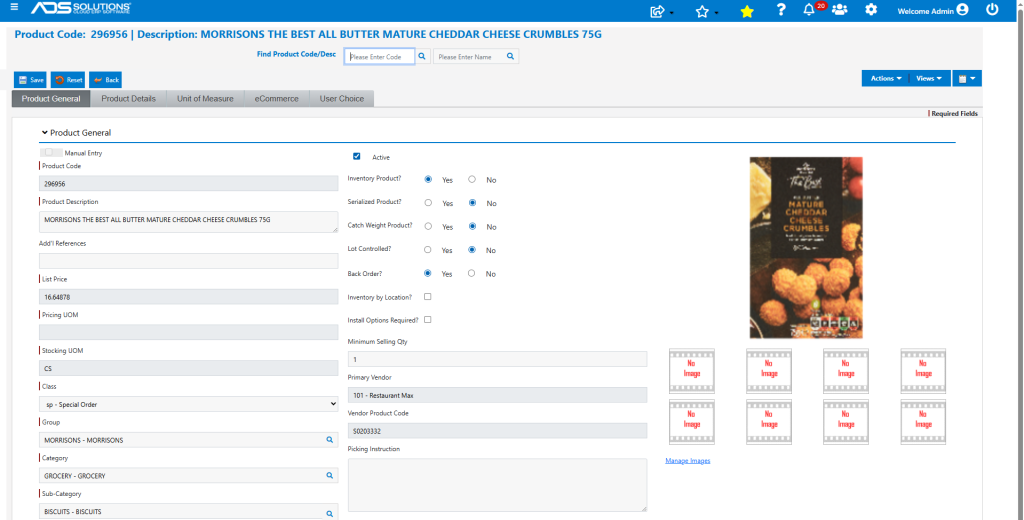1024x520 pixels.
Task: Select Yes for Back Order
Action: click(x=428, y=273)
